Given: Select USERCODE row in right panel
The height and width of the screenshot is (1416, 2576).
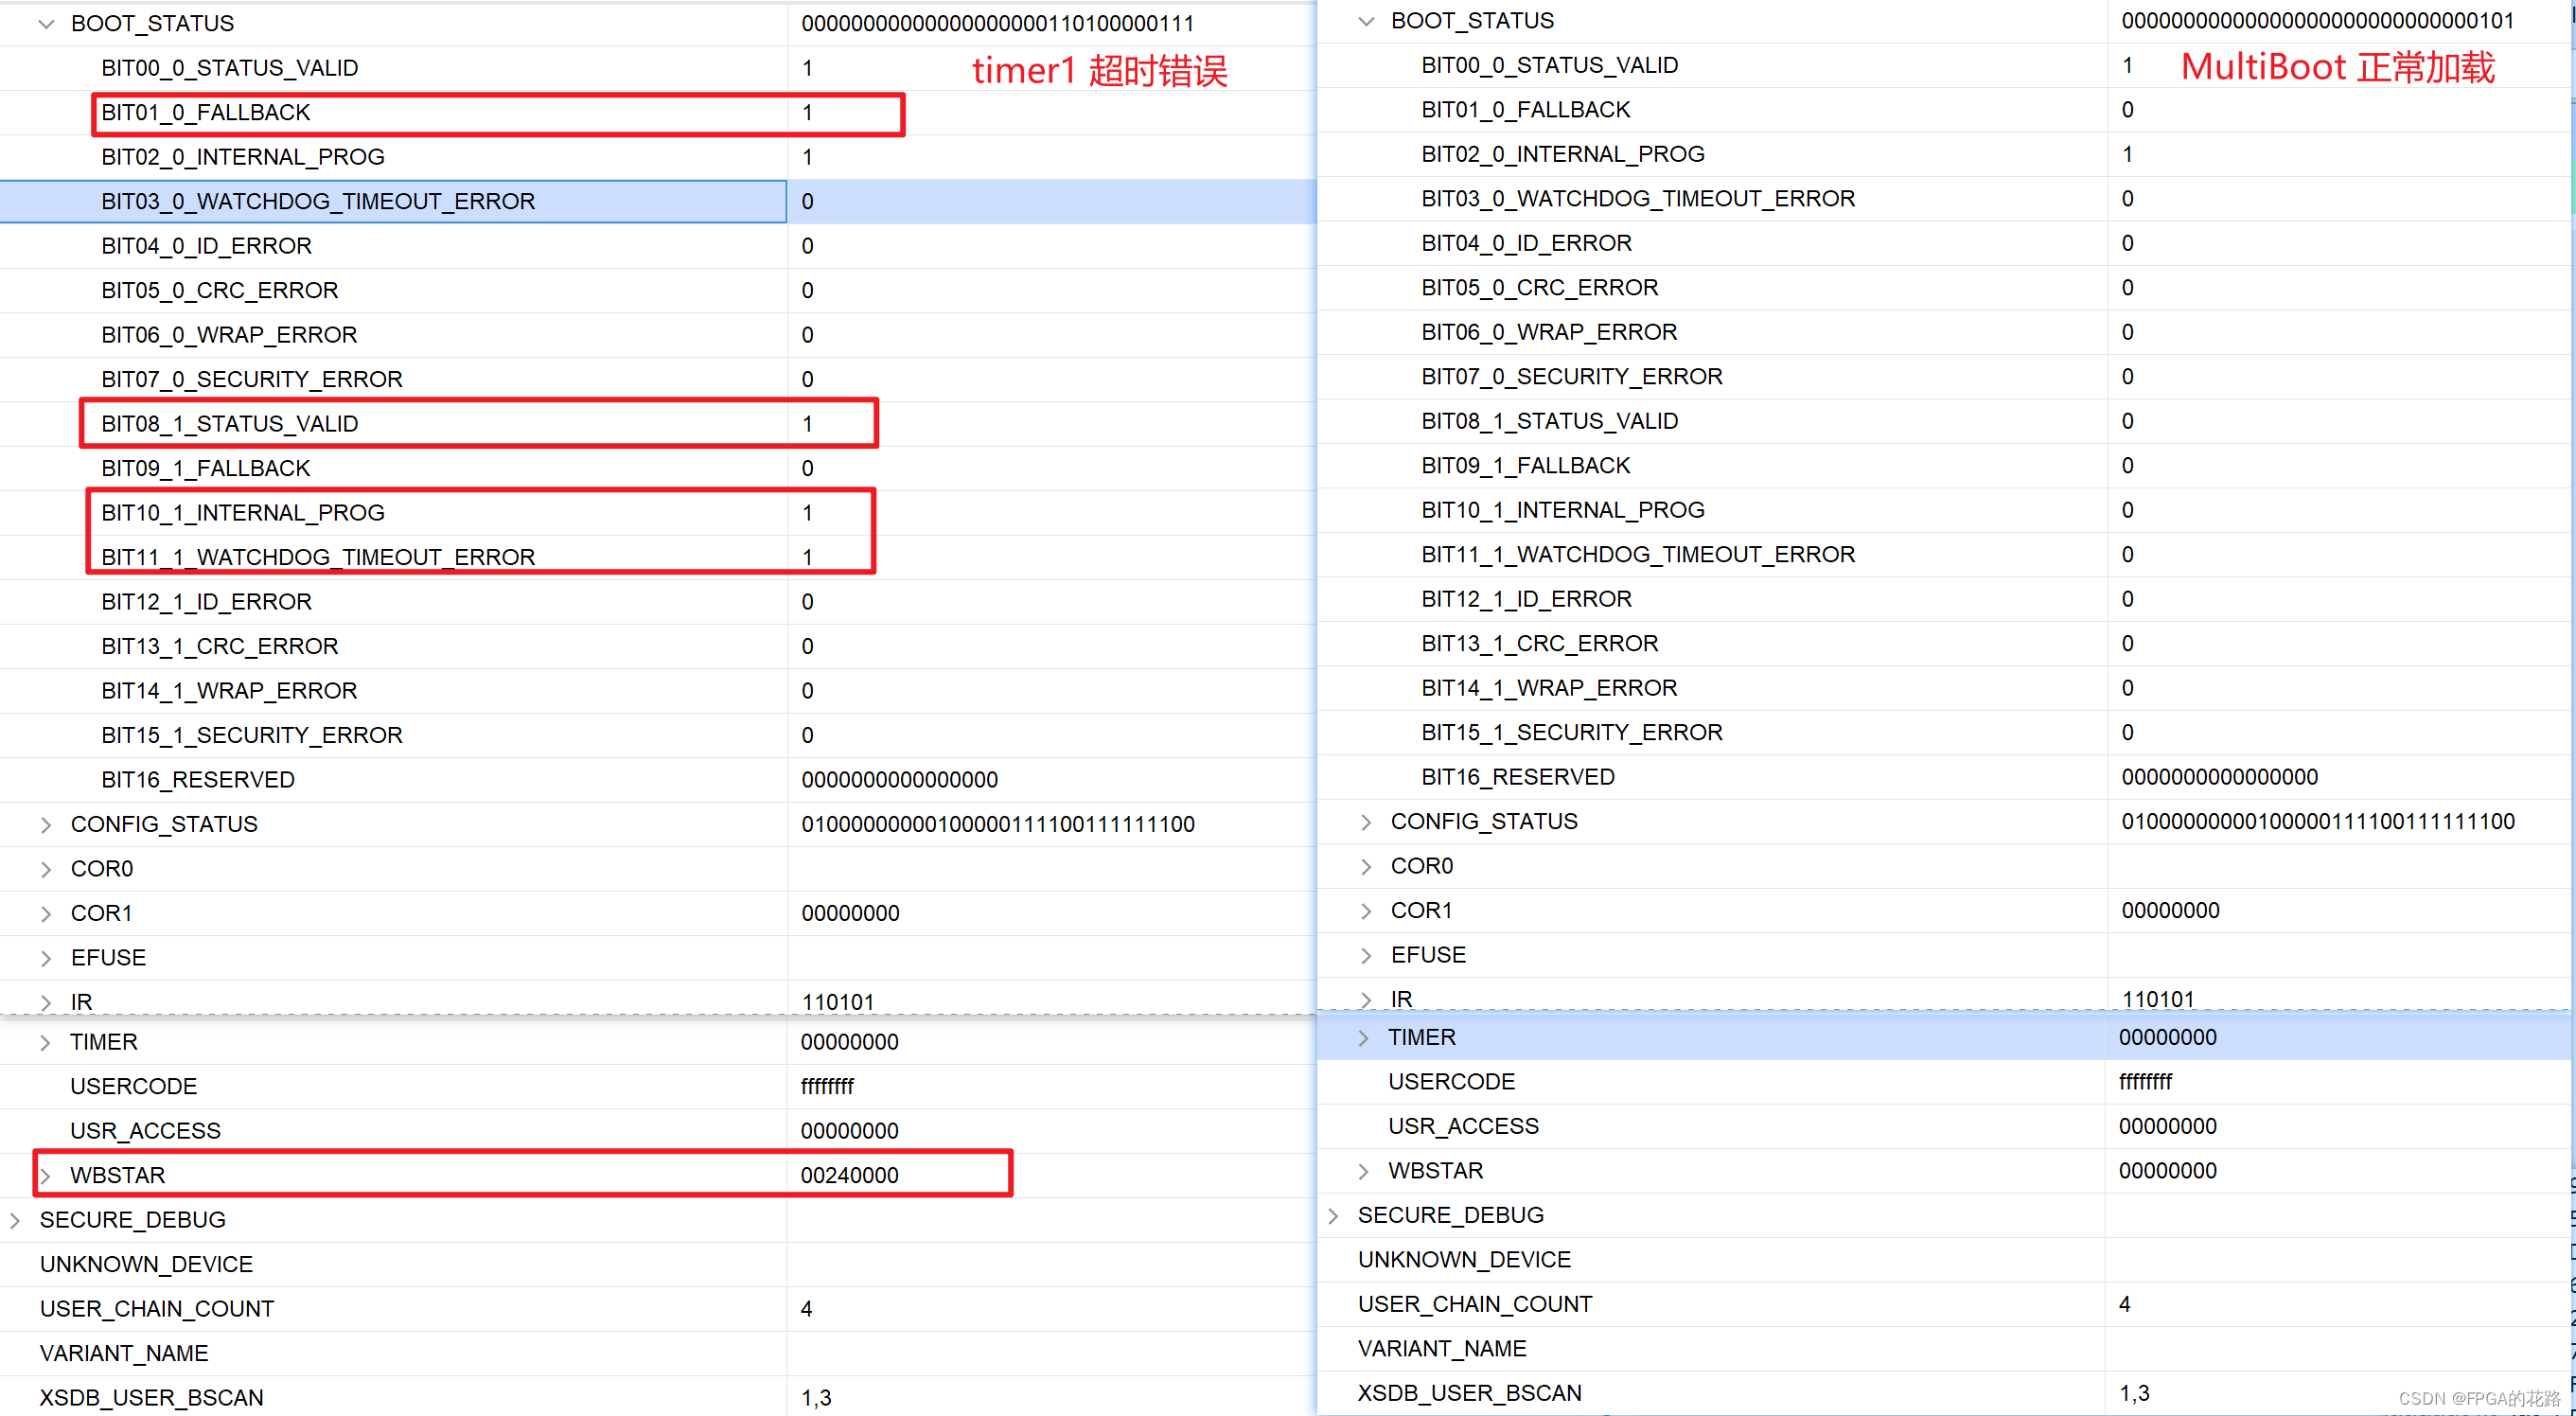Looking at the screenshot, I should pos(1451,1082).
